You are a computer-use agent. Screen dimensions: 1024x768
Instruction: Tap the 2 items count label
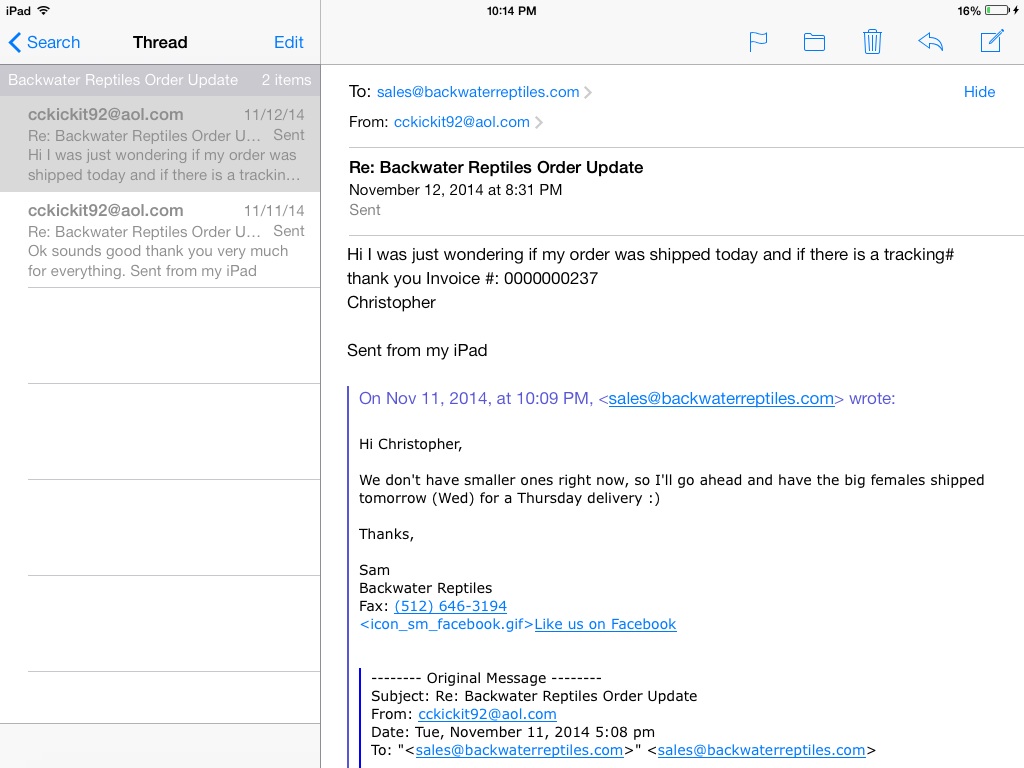point(286,80)
